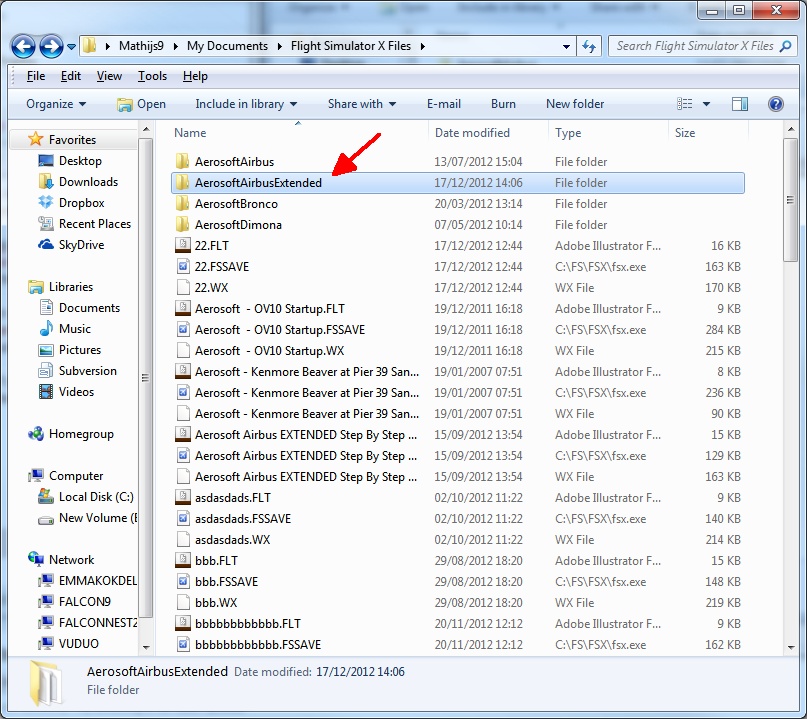The image size is (807, 719).
Task: Open the Dropbox favorite icon
Action: 45,203
